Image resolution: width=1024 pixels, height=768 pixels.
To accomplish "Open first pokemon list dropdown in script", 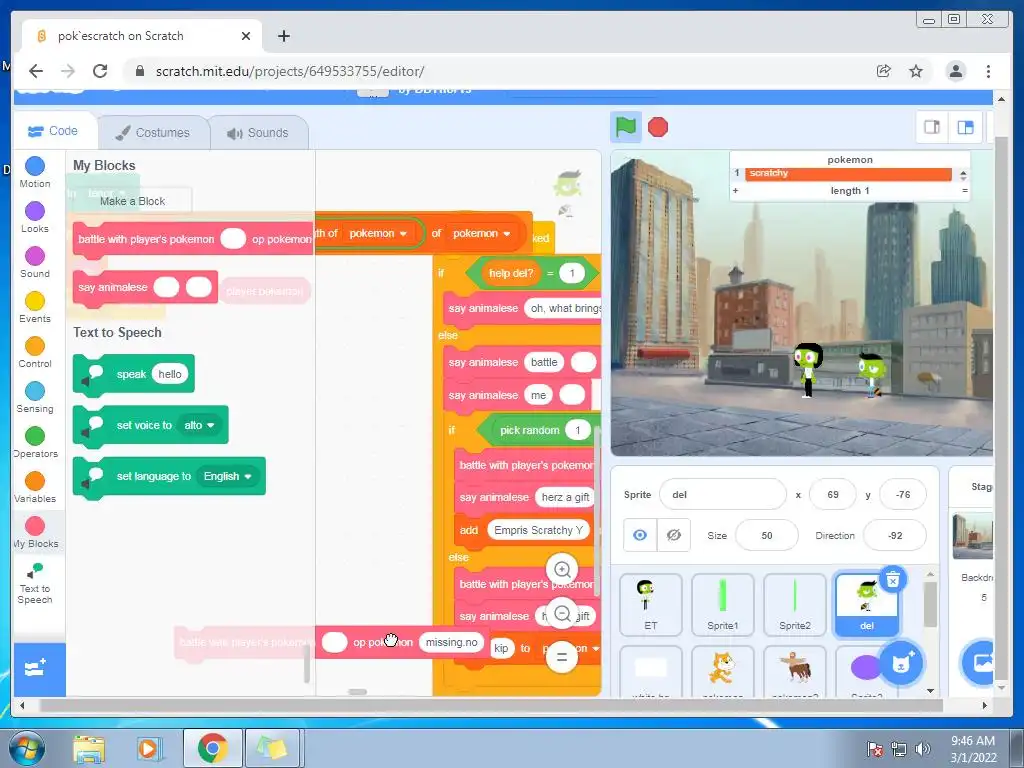I will coord(377,233).
